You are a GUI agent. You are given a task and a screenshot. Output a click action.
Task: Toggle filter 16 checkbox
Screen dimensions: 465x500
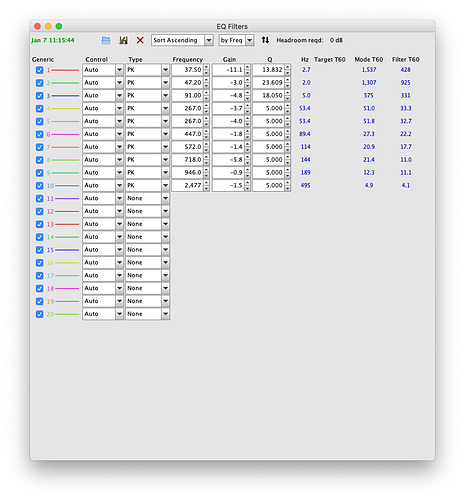(x=40, y=263)
